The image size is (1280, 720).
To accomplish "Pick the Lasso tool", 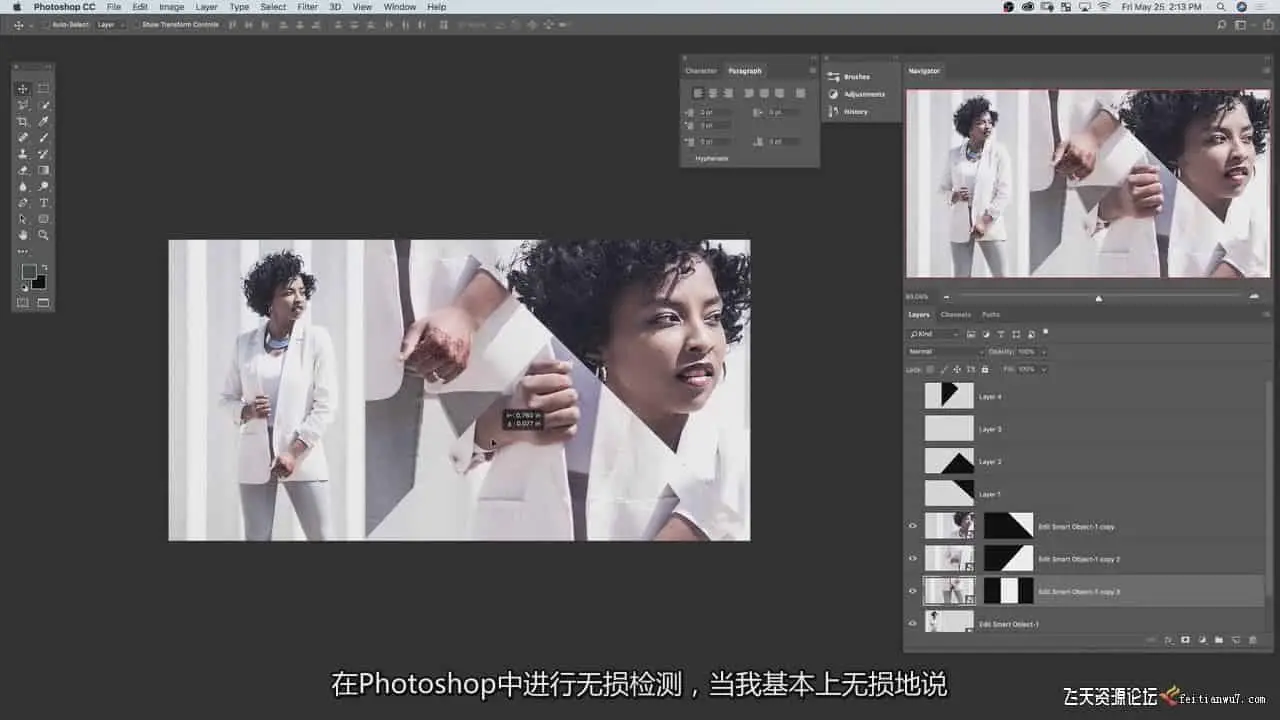I will coord(23,105).
